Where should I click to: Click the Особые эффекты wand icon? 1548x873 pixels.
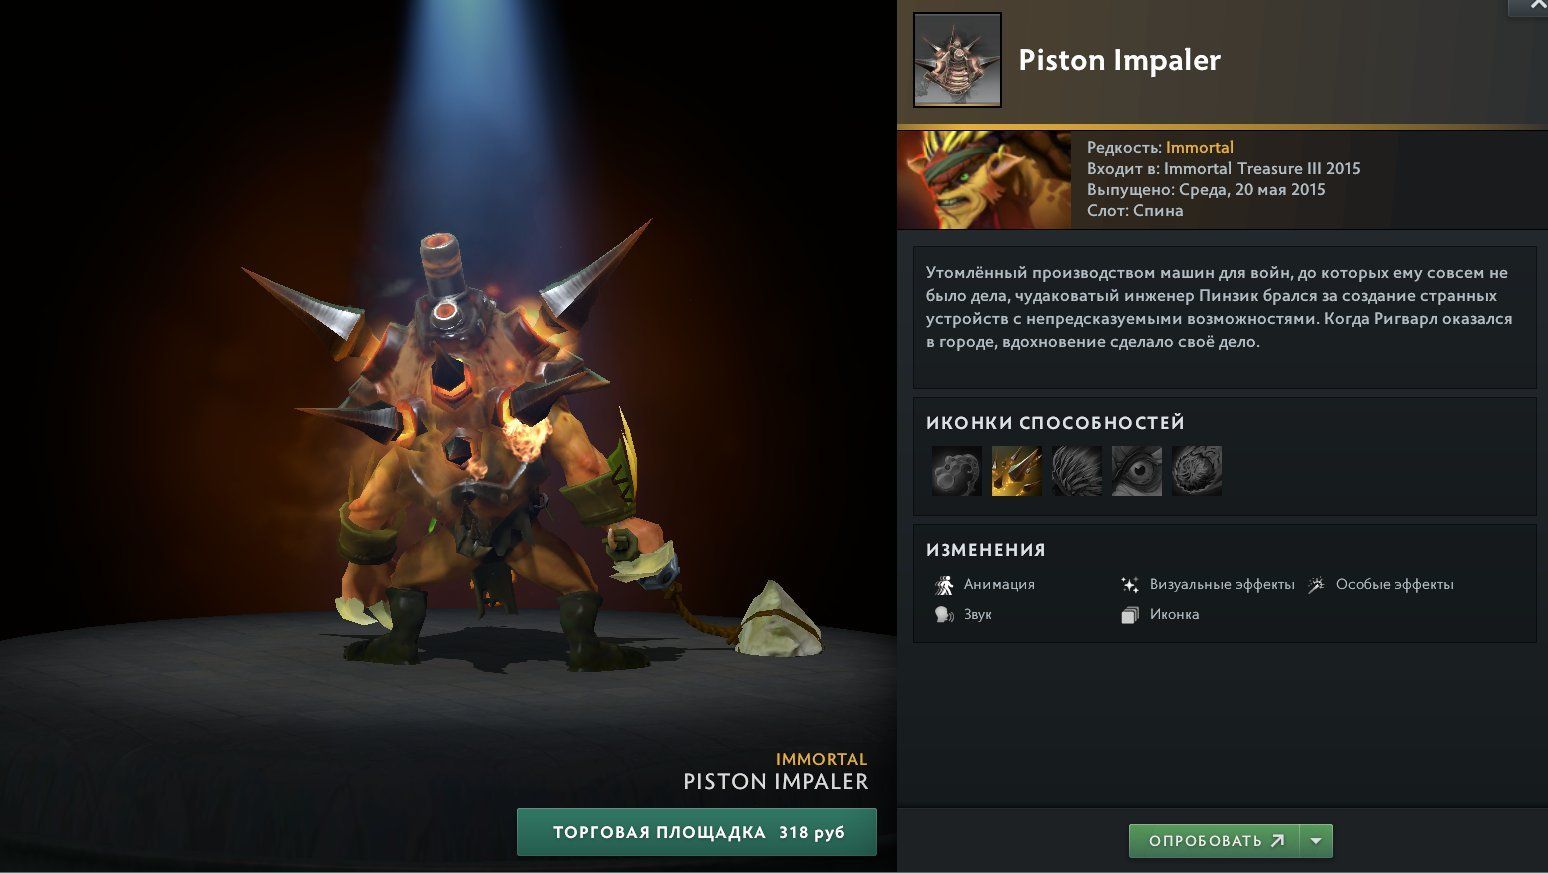pyautogui.click(x=1317, y=585)
